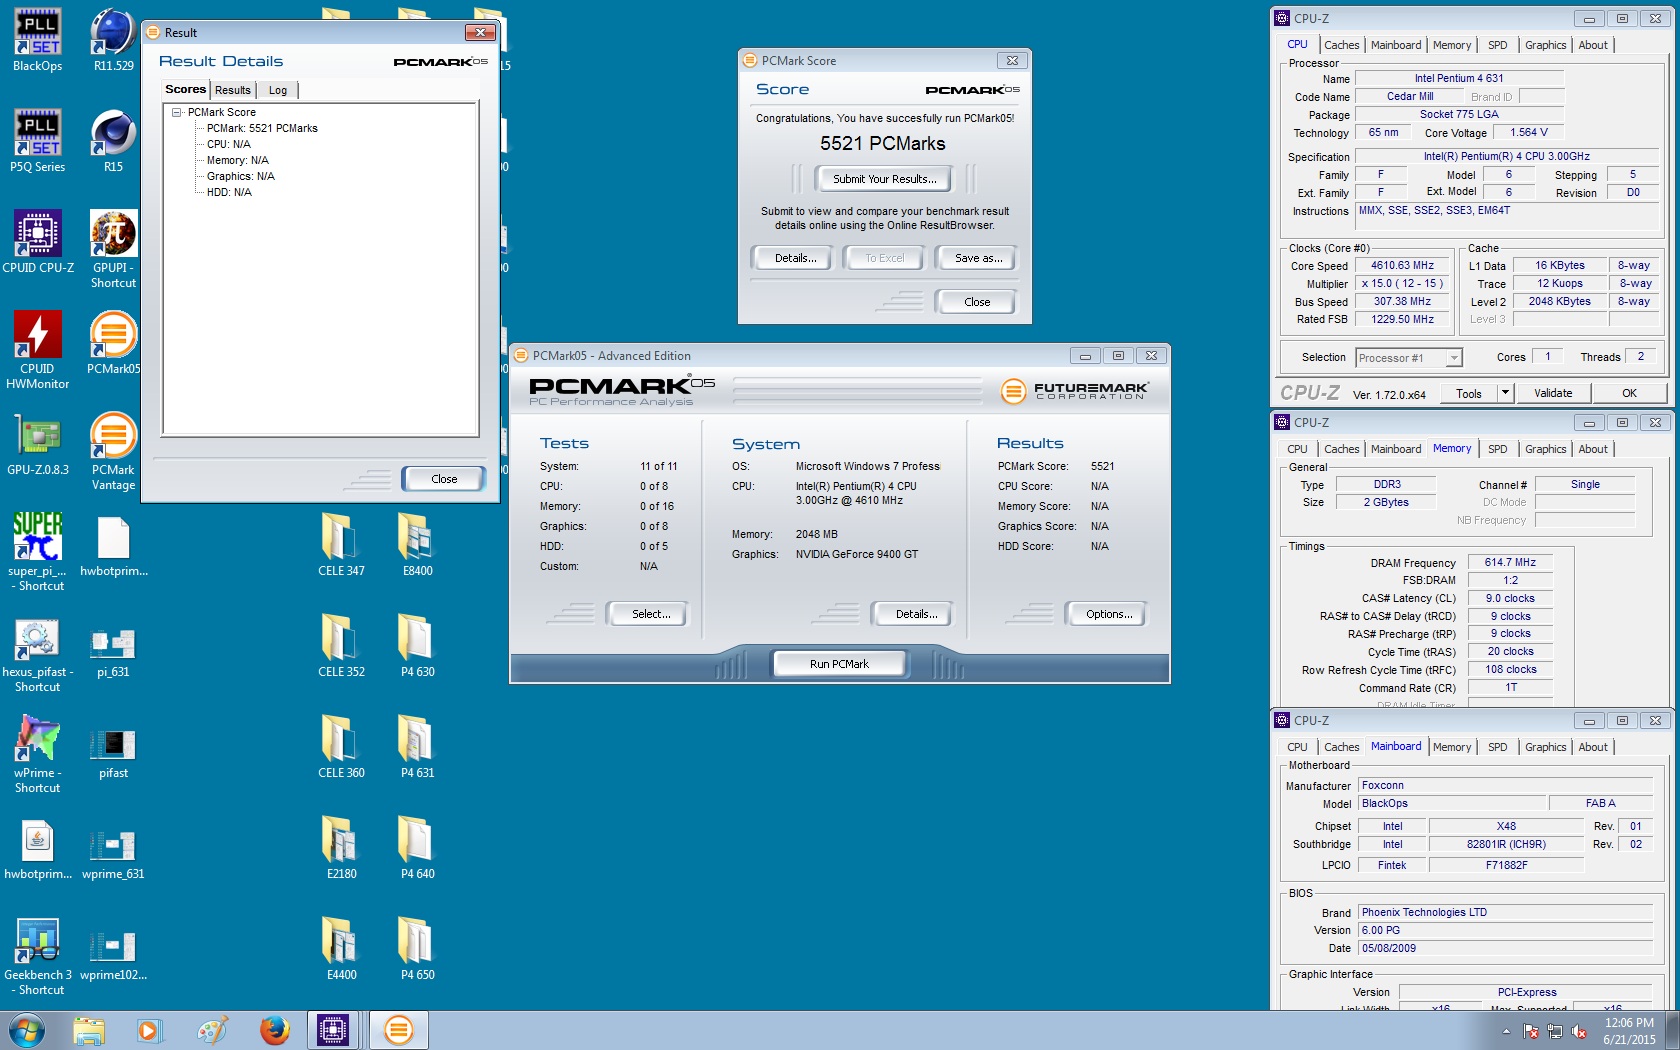1680x1050 pixels.
Task: Click Details in PCMark Score dialog
Action: pyautogui.click(x=795, y=258)
